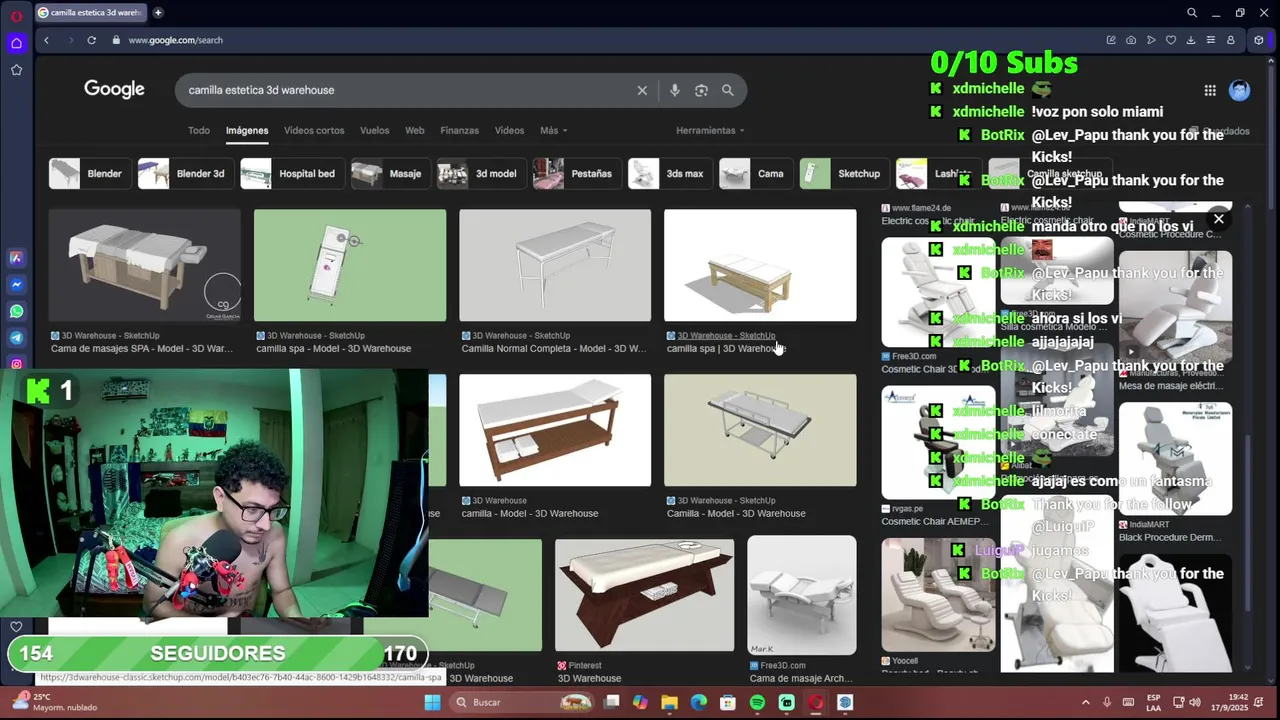
Task: Open the Opera extensions cube icon
Action: 1259,40
